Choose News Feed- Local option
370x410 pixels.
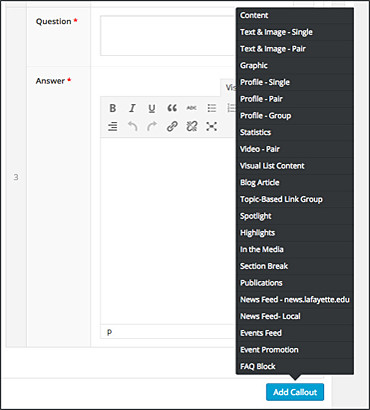click(x=295, y=316)
